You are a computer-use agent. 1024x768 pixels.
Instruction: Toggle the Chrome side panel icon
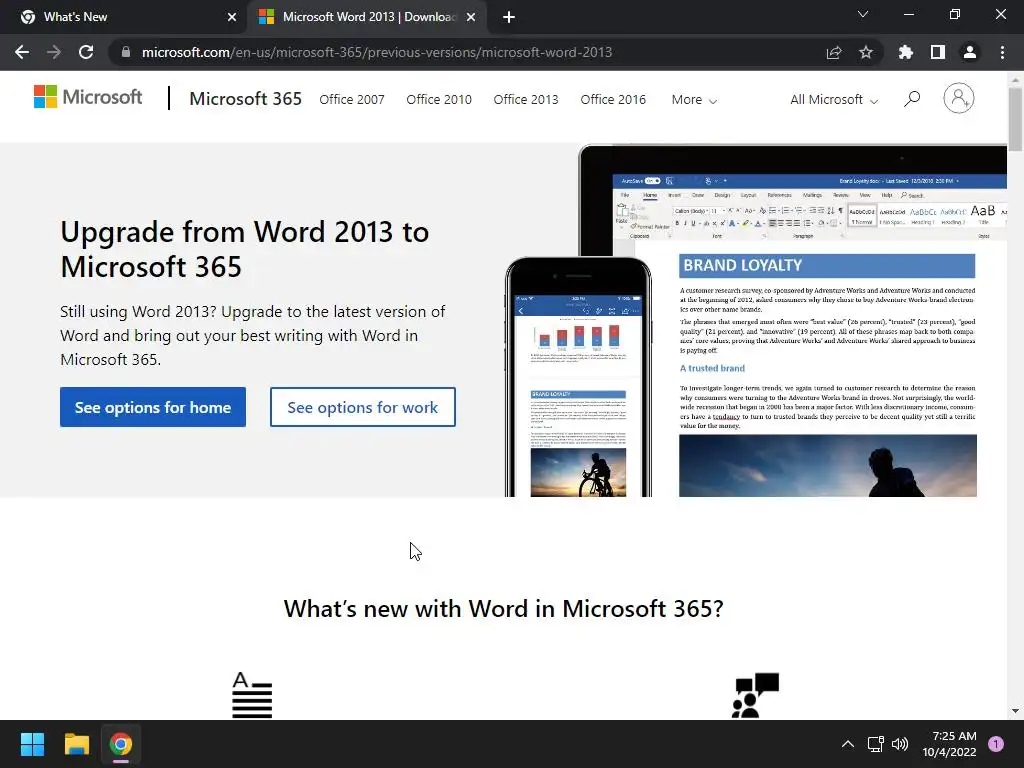pos(938,52)
